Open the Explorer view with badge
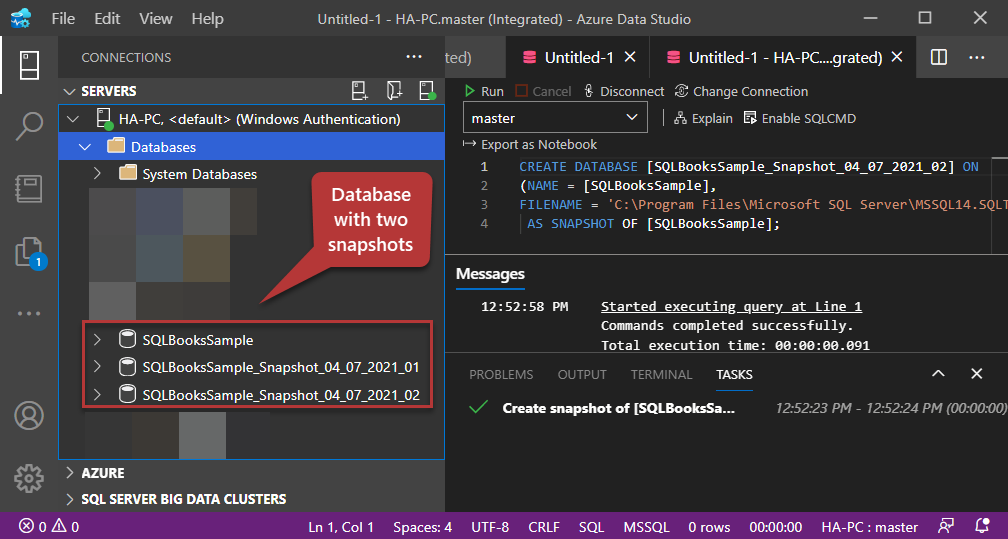 (29, 252)
